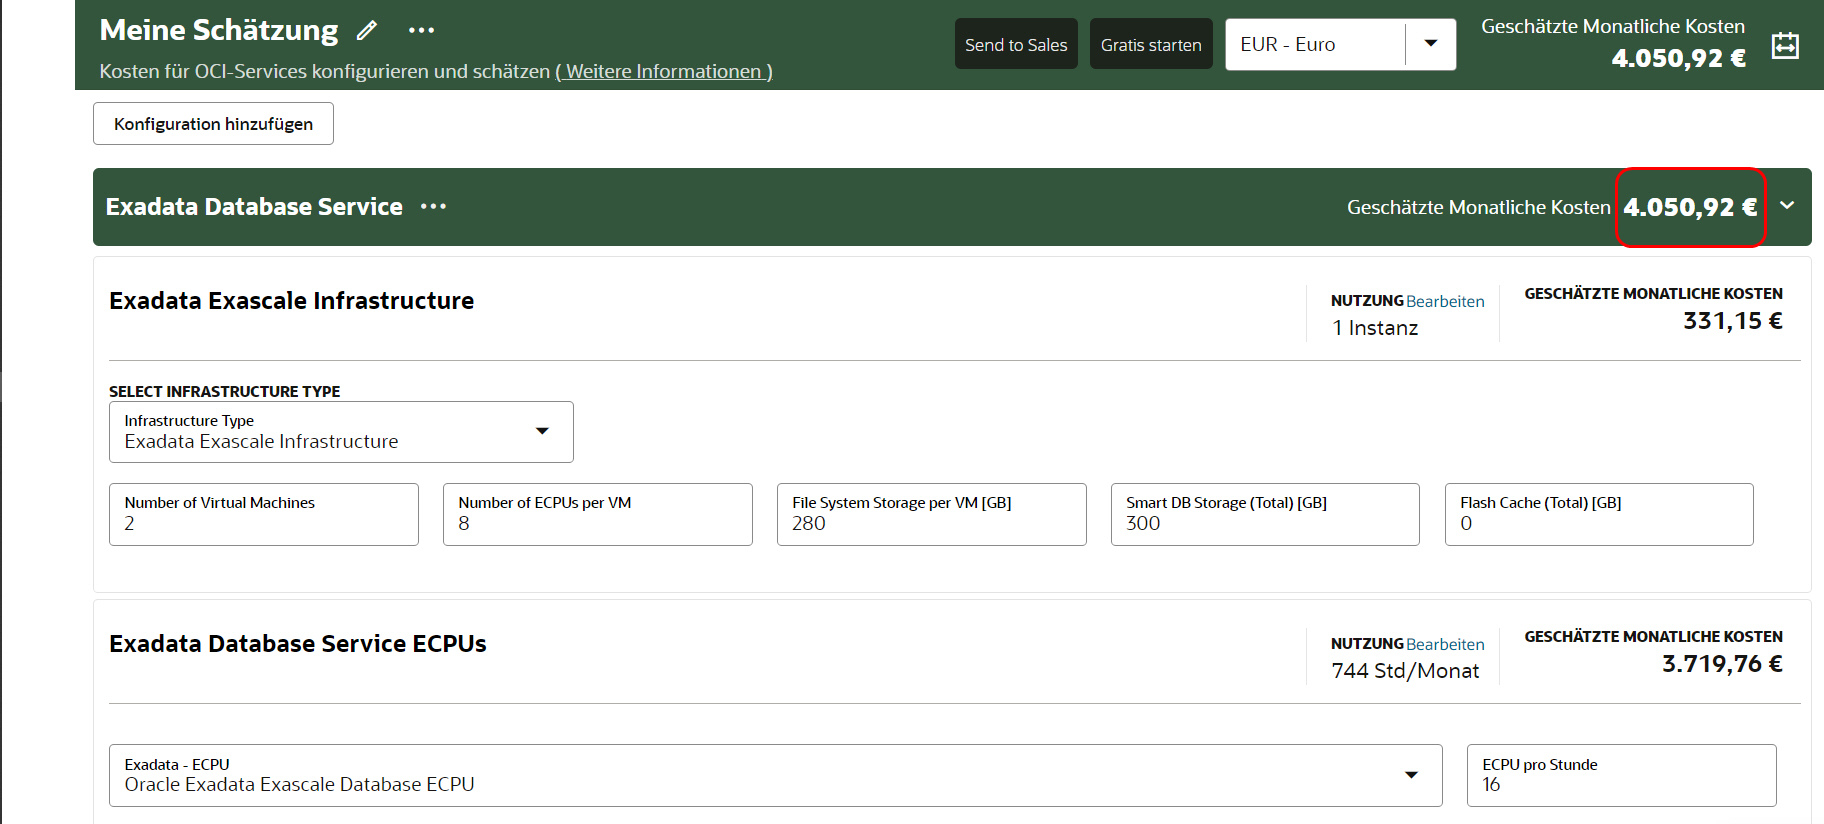Expand the Infrastructure Type dropdown

pos(542,432)
